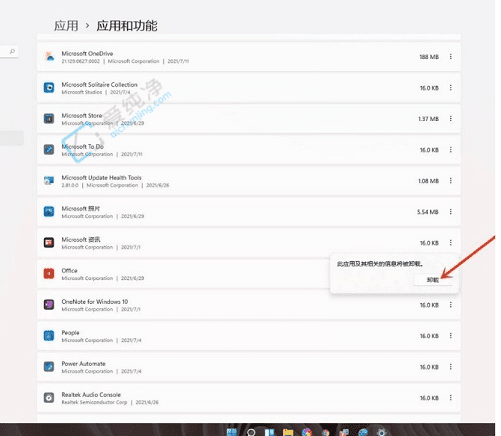This screenshot has height=436, width=501.
Task: Click the 1.37 MB size value
Action: pyautogui.click(x=429, y=119)
